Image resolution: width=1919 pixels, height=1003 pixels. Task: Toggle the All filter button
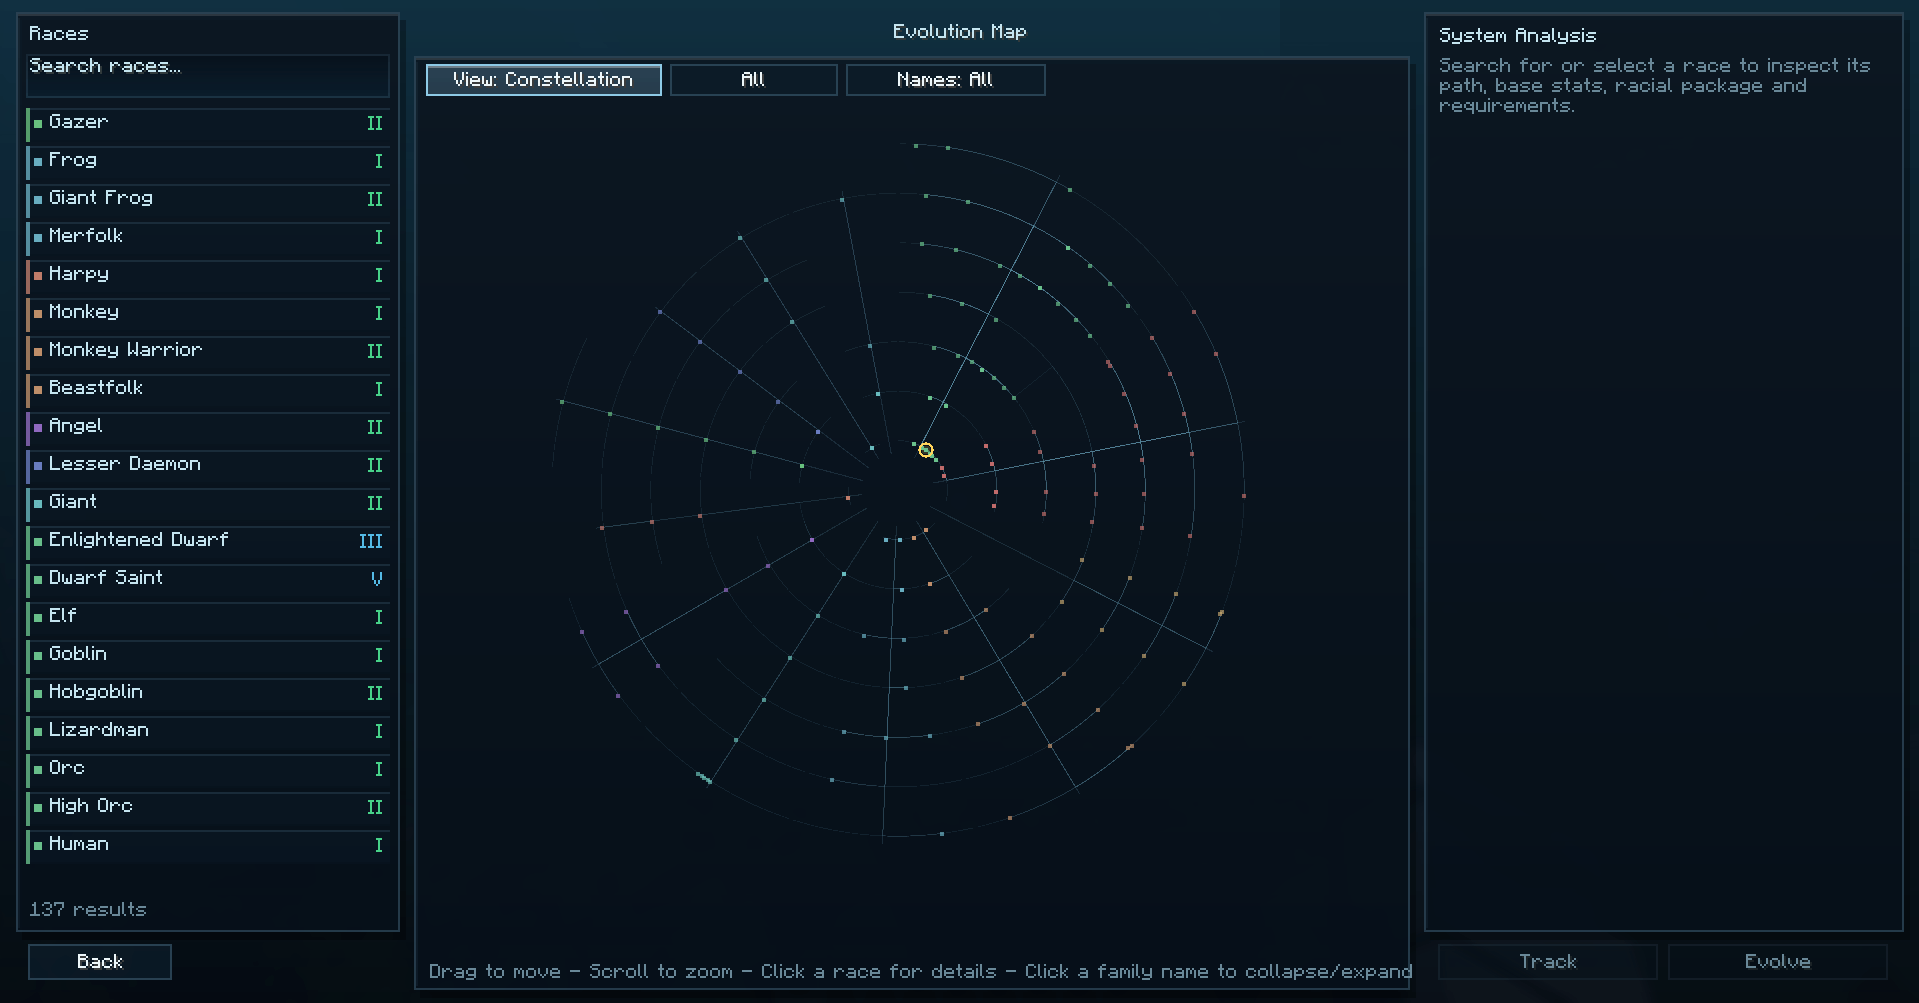753,80
